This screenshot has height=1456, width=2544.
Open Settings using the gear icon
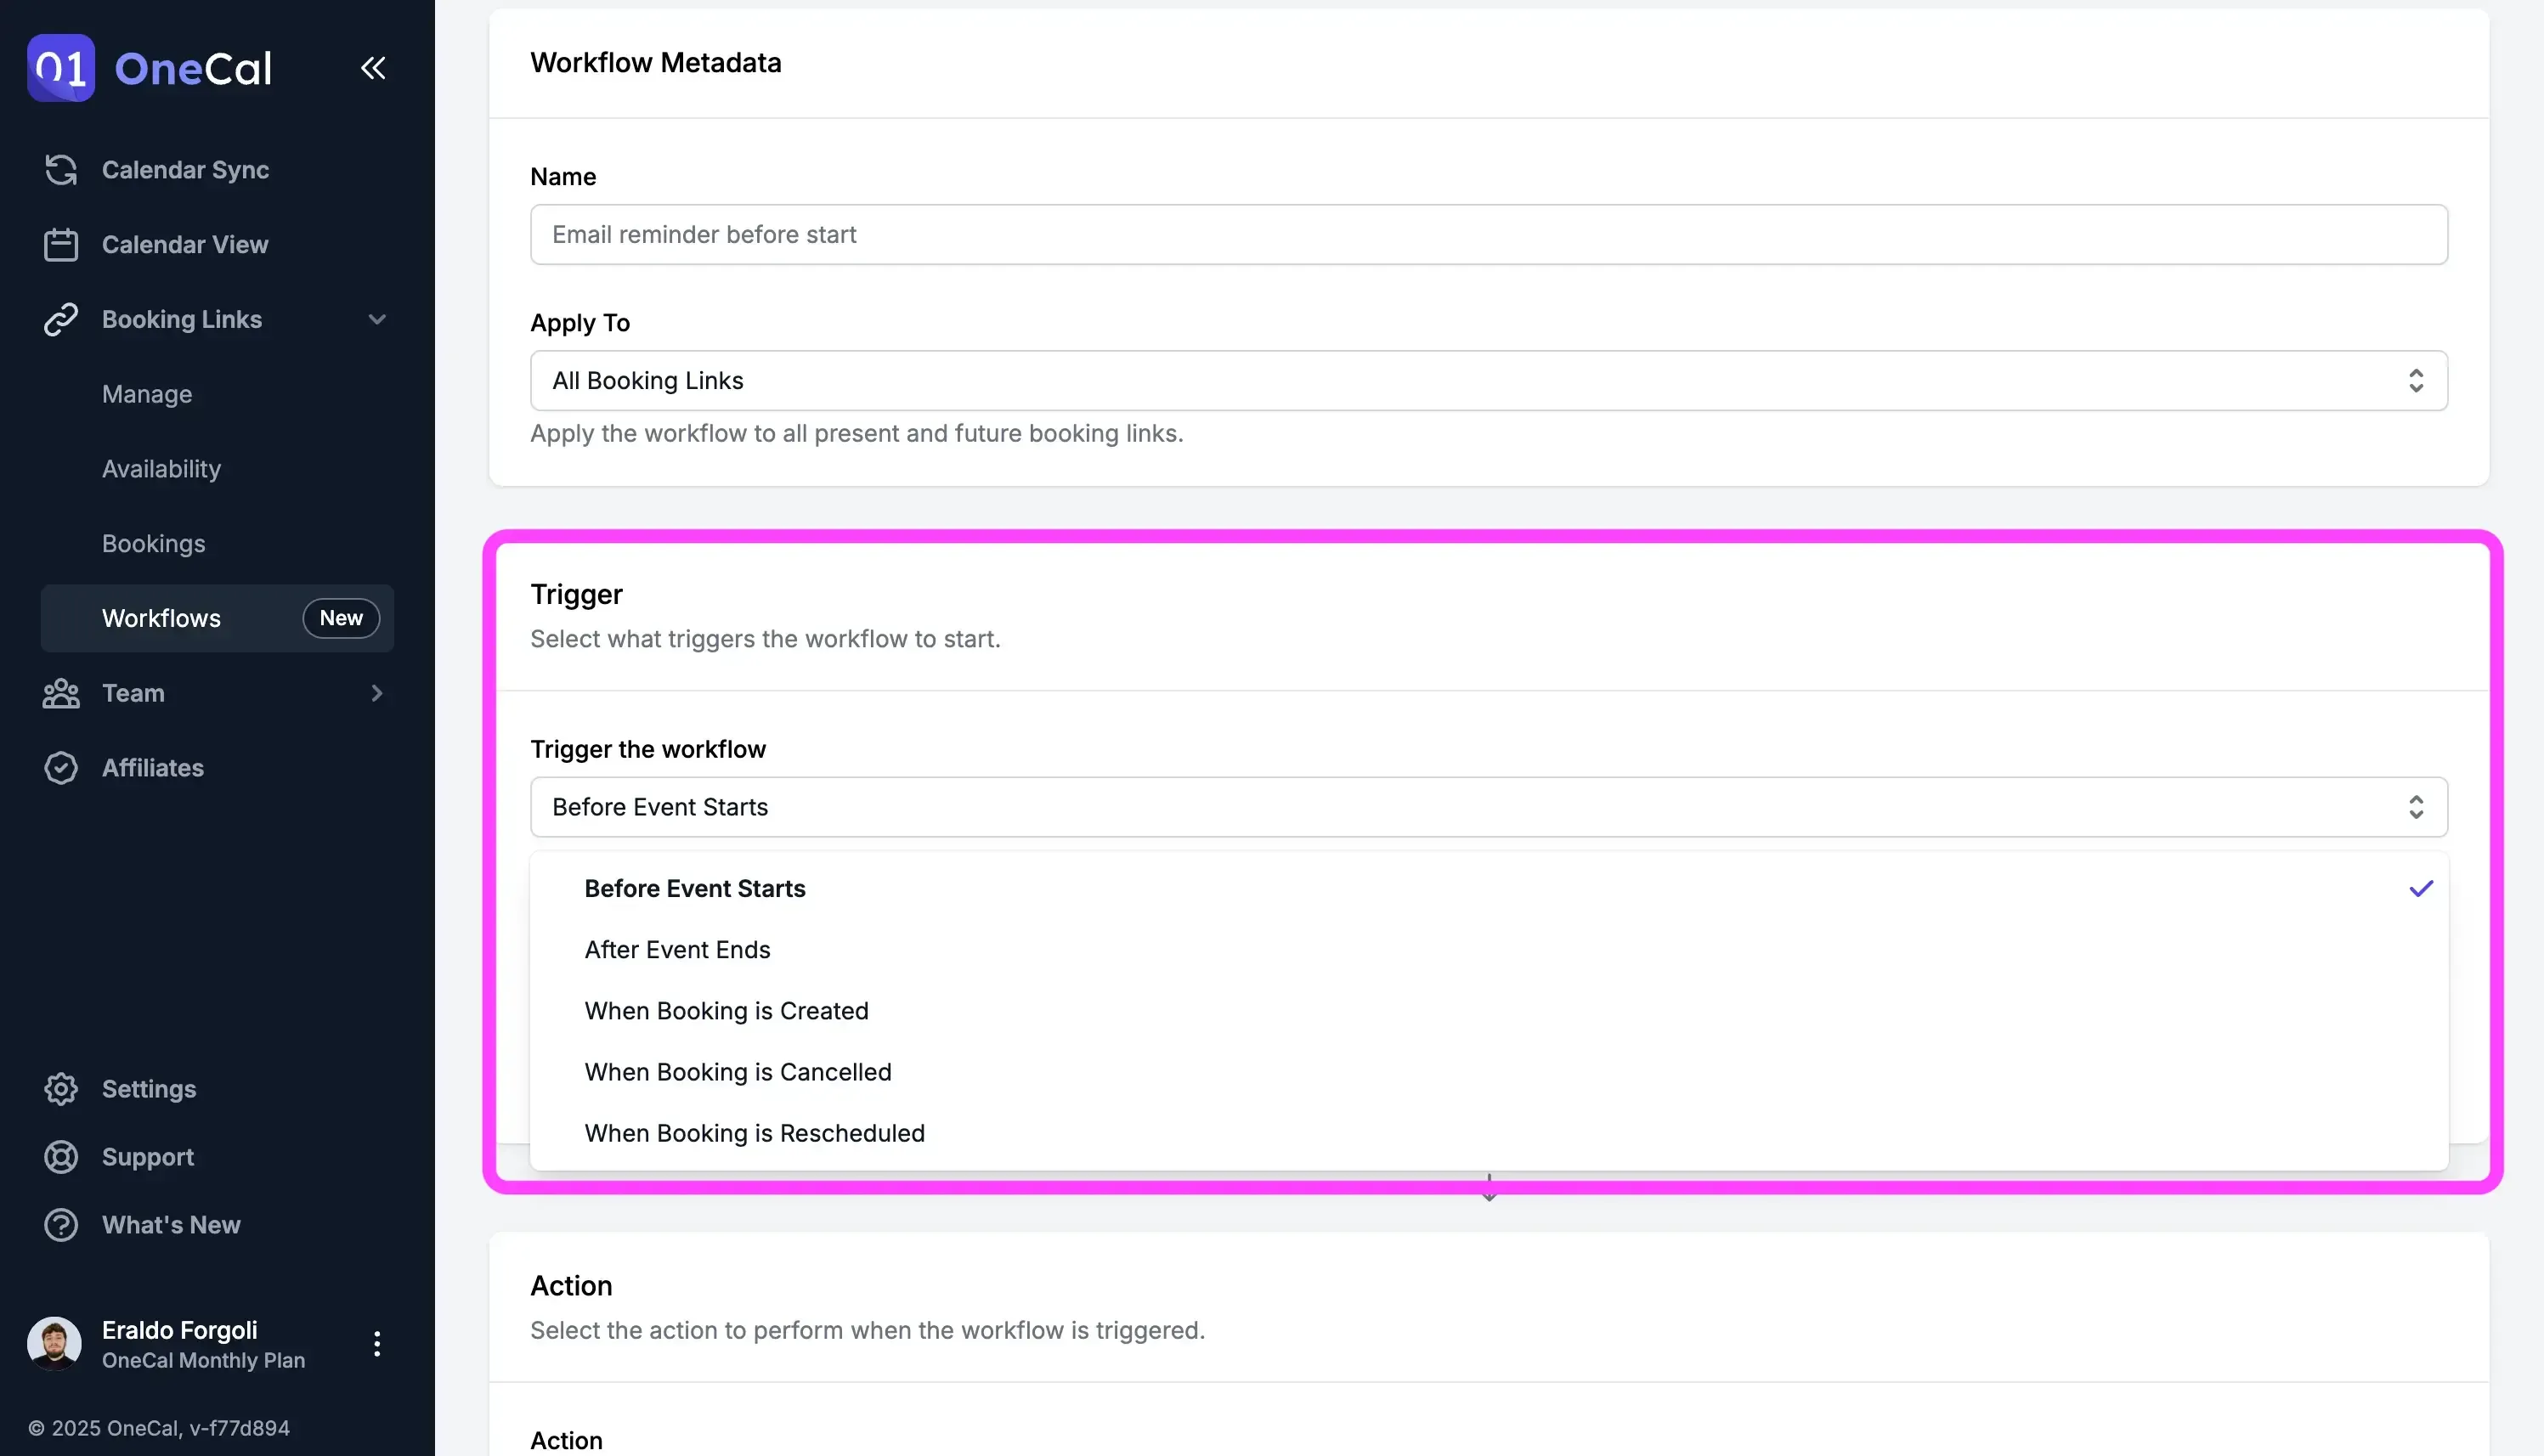pos(61,1089)
